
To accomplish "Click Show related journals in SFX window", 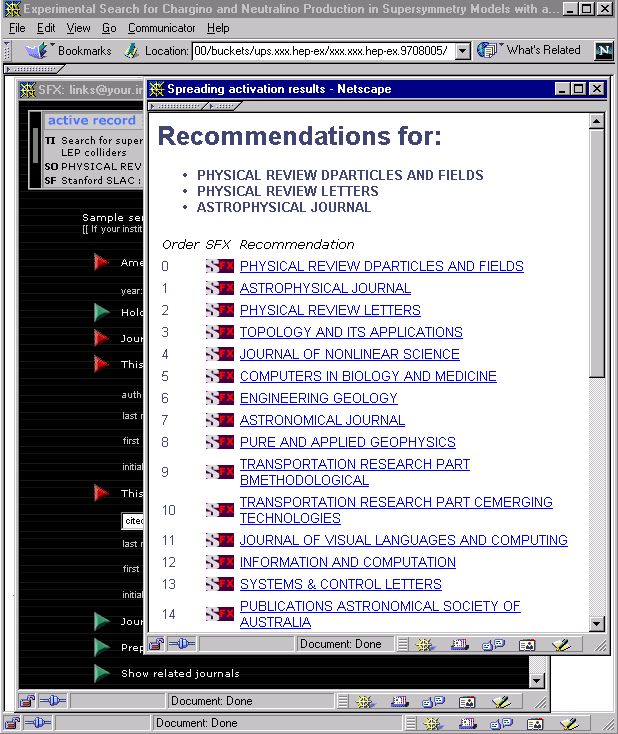I will (x=180, y=673).
